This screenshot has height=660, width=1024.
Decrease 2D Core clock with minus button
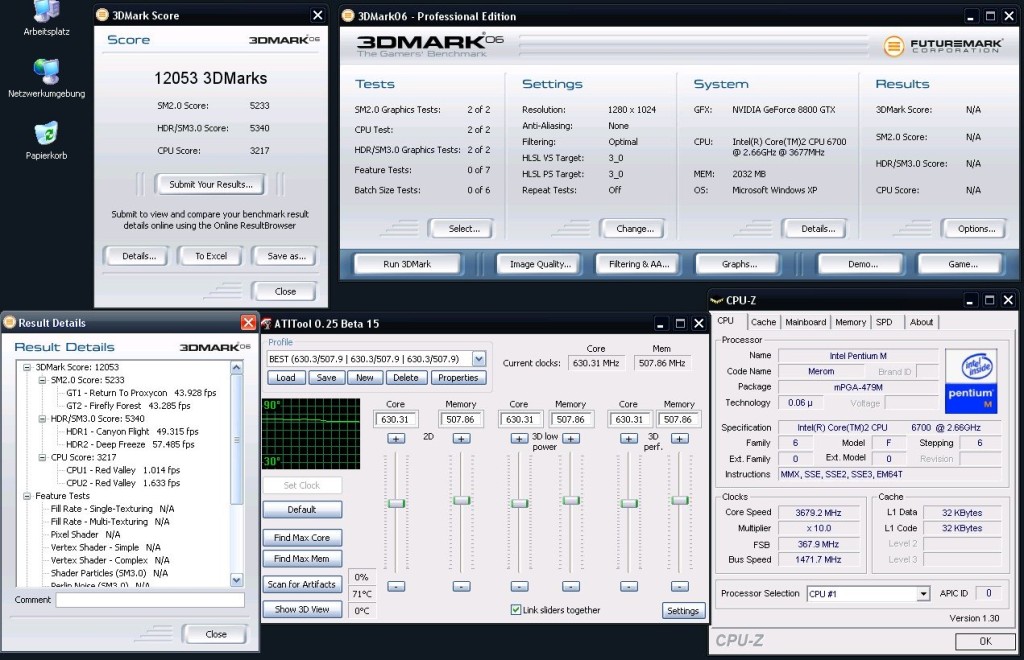pyautogui.click(x=396, y=586)
